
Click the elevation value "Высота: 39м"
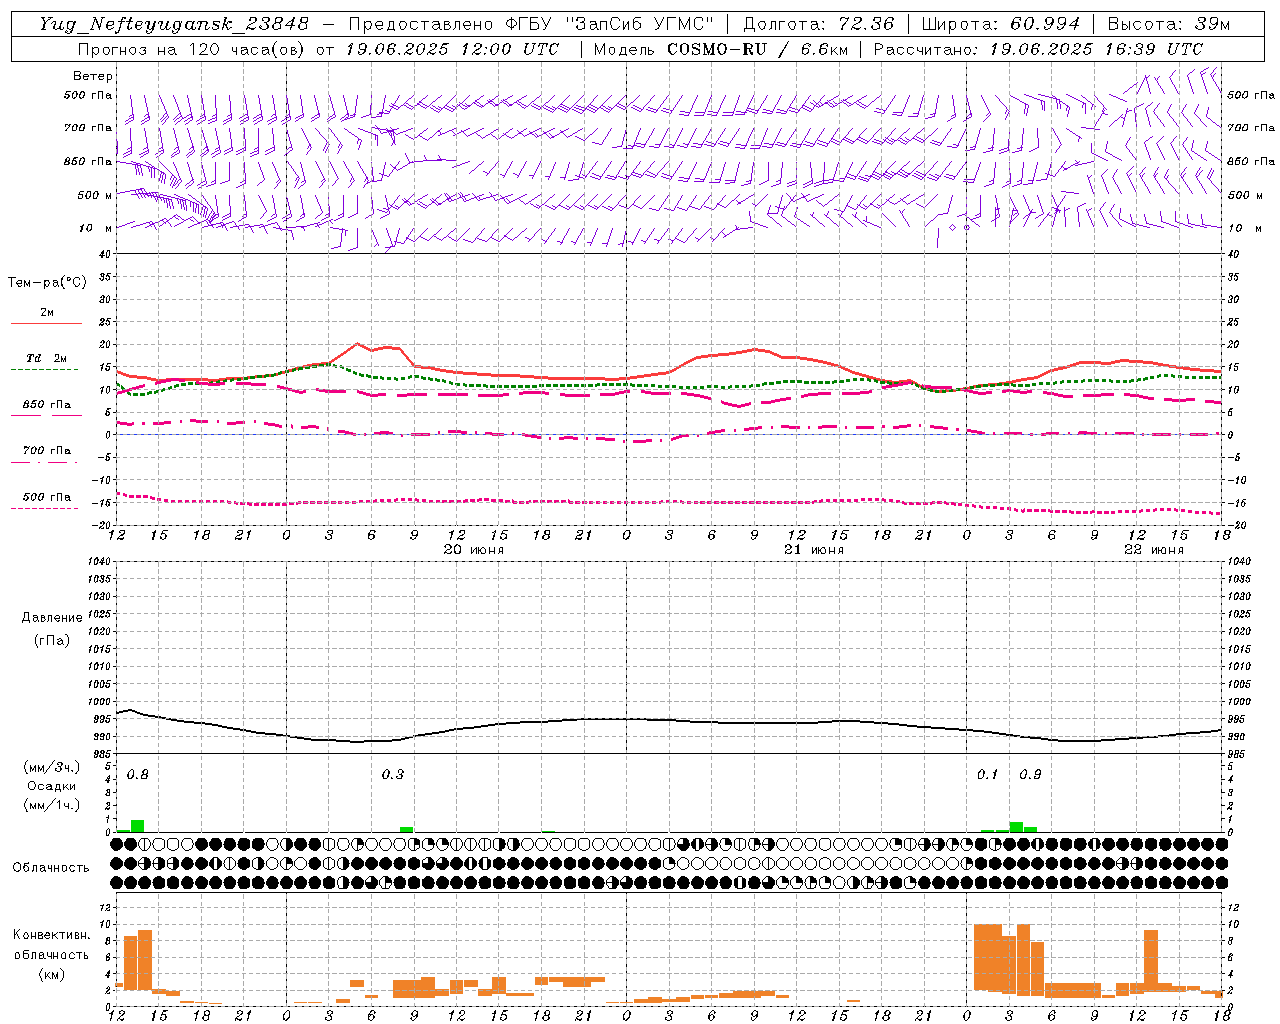[1169, 24]
